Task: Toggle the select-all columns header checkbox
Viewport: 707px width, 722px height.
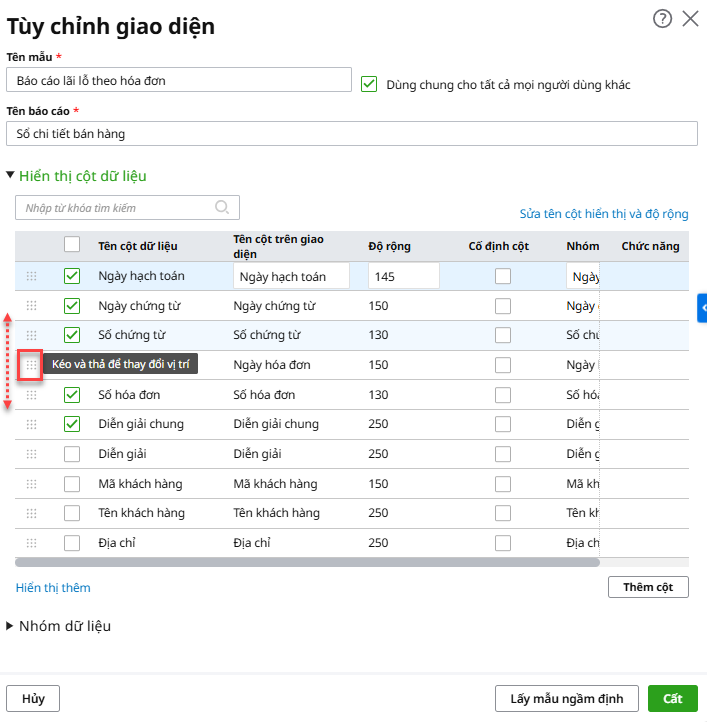Action: point(72,244)
